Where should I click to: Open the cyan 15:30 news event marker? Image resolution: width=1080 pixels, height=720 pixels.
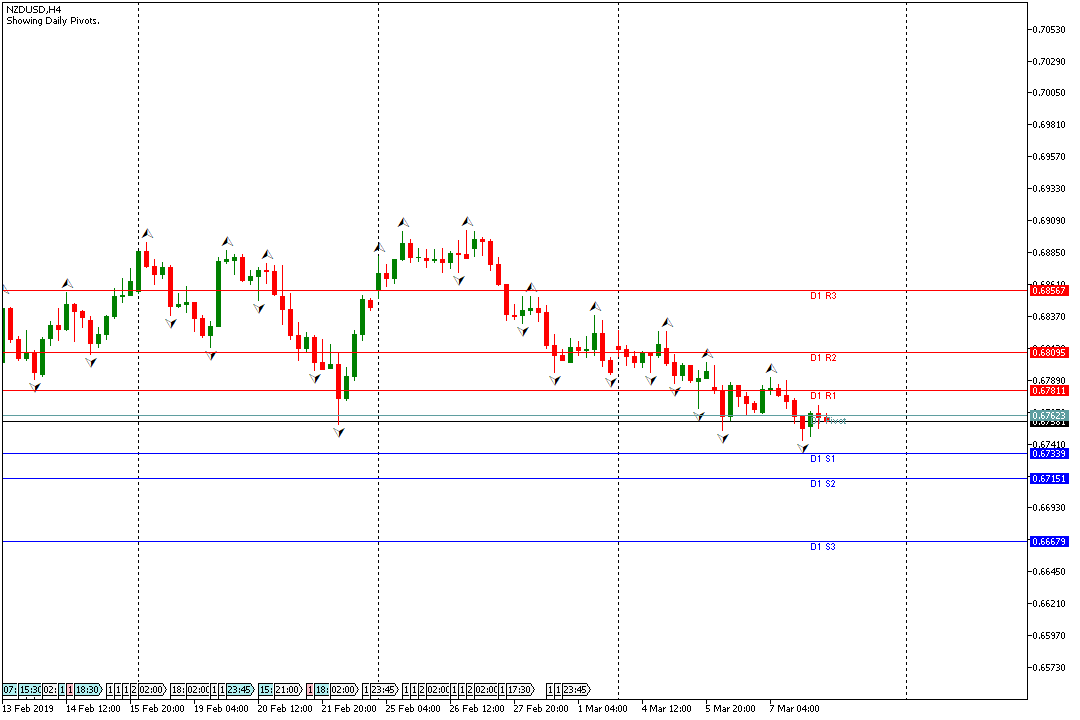pyautogui.click(x=30, y=690)
